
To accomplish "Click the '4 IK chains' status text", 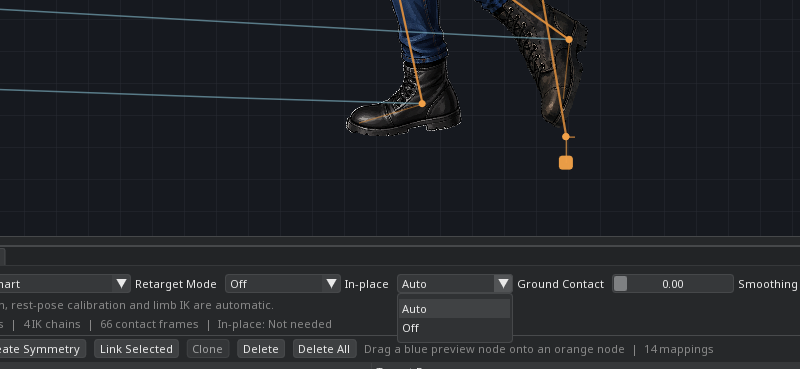I will (52, 324).
